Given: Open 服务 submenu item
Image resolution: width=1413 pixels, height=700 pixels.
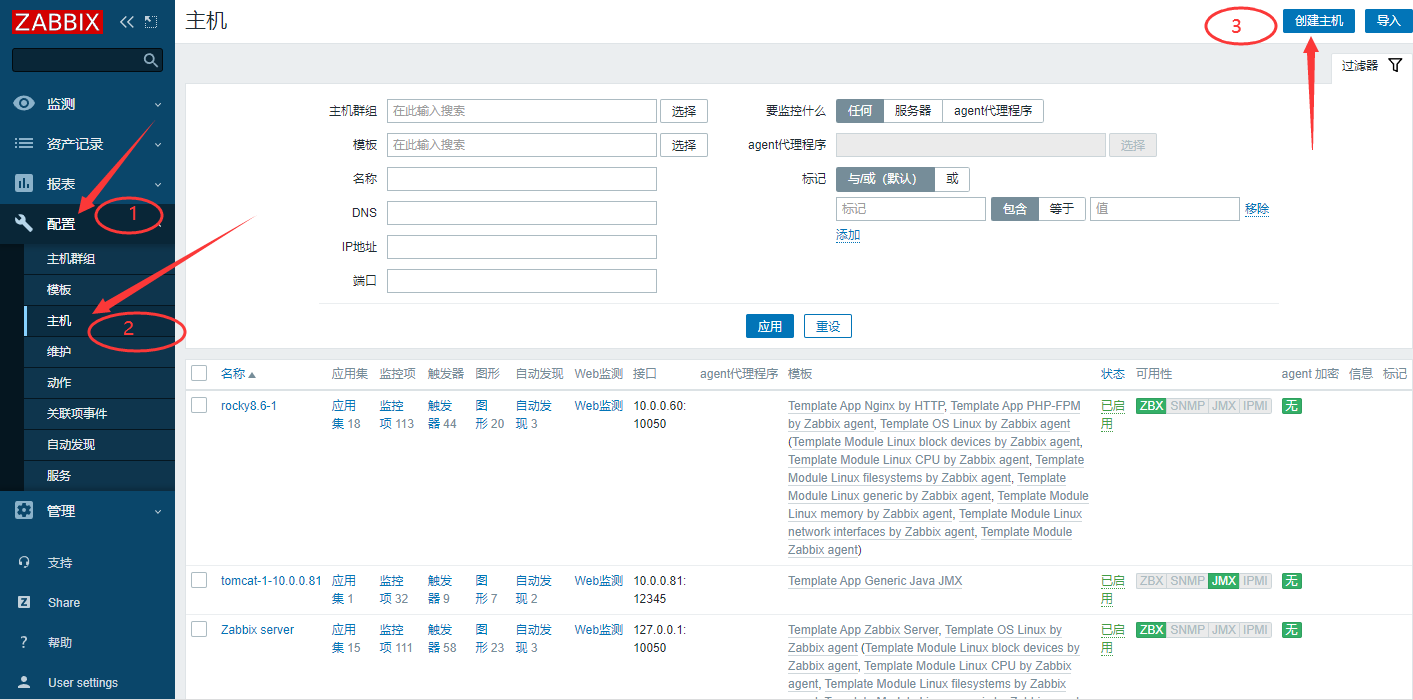Looking at the screenshot, I should pyautogui.click(x=99, y=476).
